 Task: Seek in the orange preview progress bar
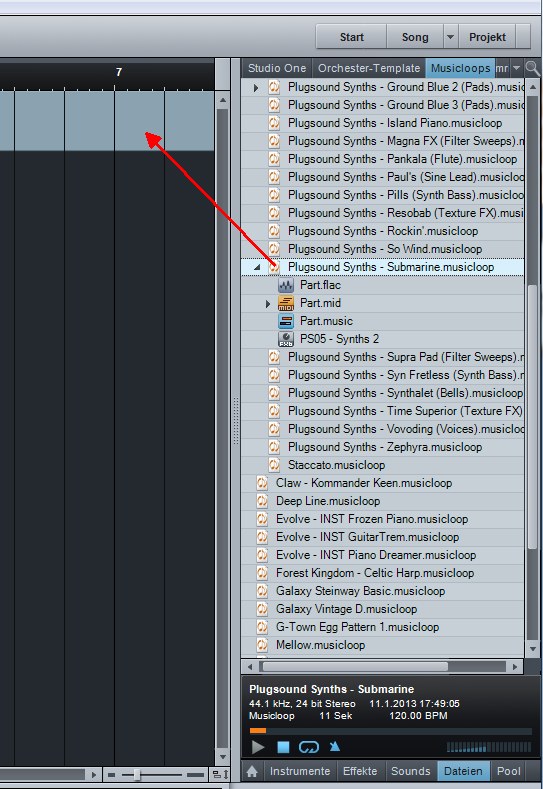tap(391, 730)
